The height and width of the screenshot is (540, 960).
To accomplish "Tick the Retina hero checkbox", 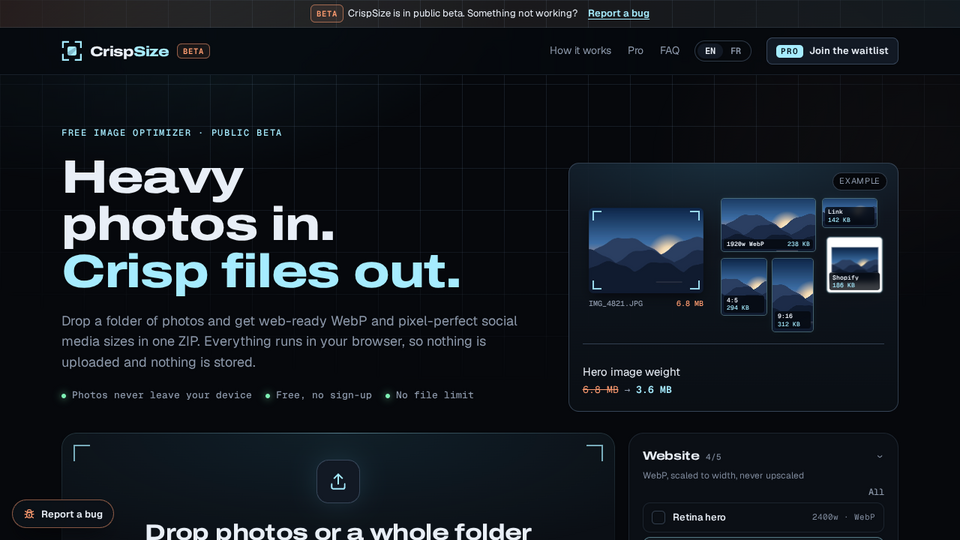I will pos(658,517).
